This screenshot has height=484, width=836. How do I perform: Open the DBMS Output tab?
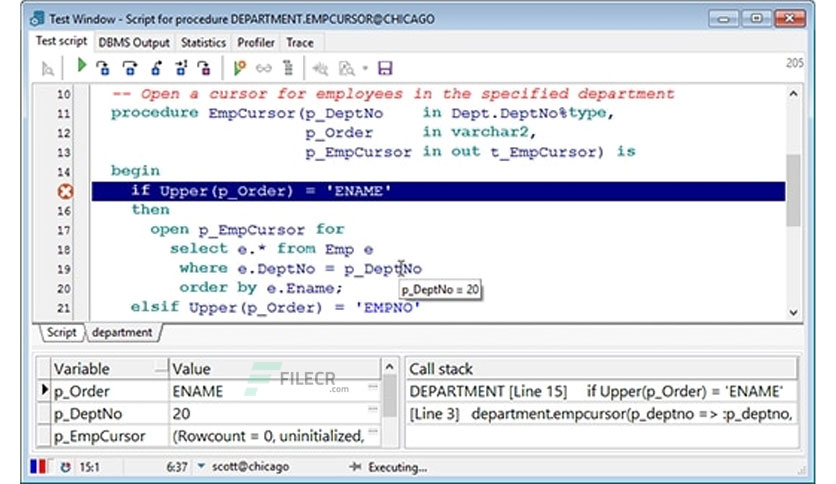[134, 43]
